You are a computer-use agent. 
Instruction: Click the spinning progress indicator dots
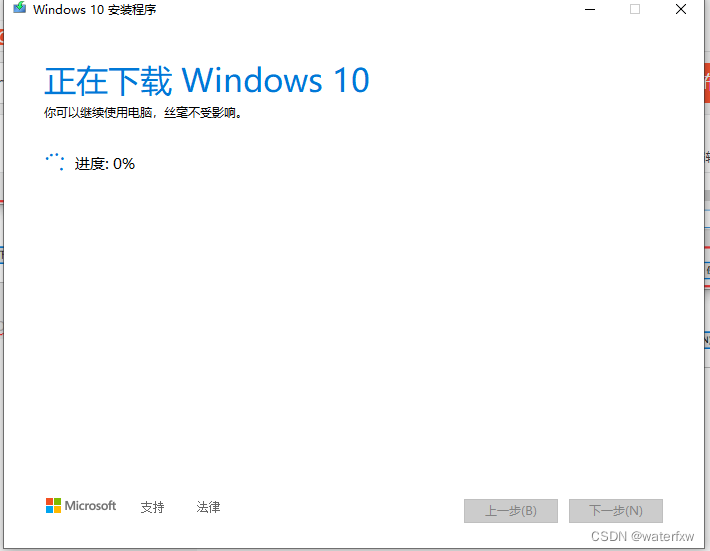[55, 162]
